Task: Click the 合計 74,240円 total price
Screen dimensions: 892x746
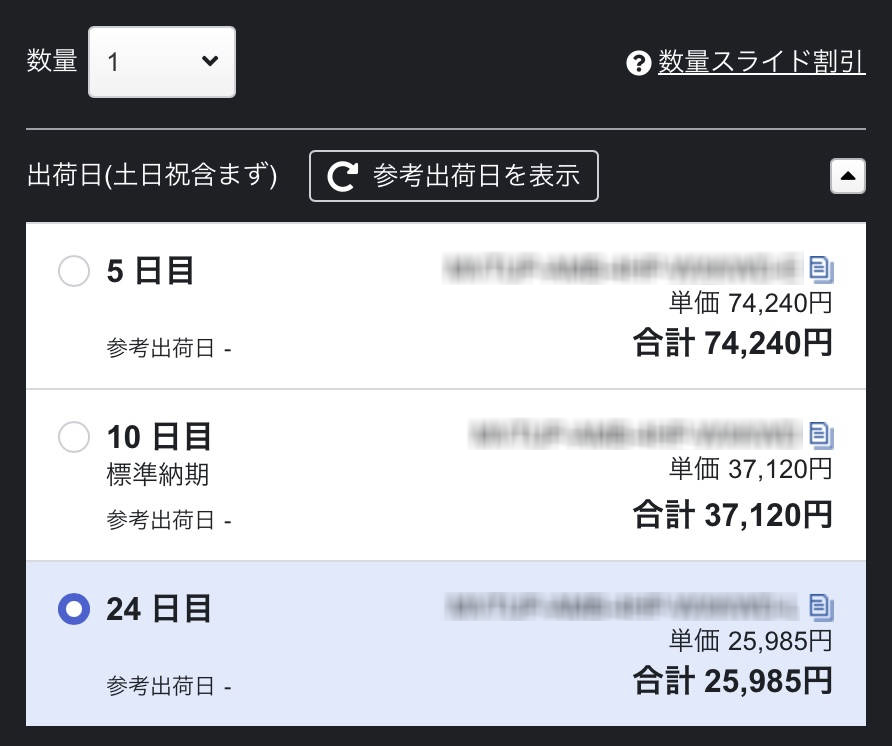Action: point(732,343)
